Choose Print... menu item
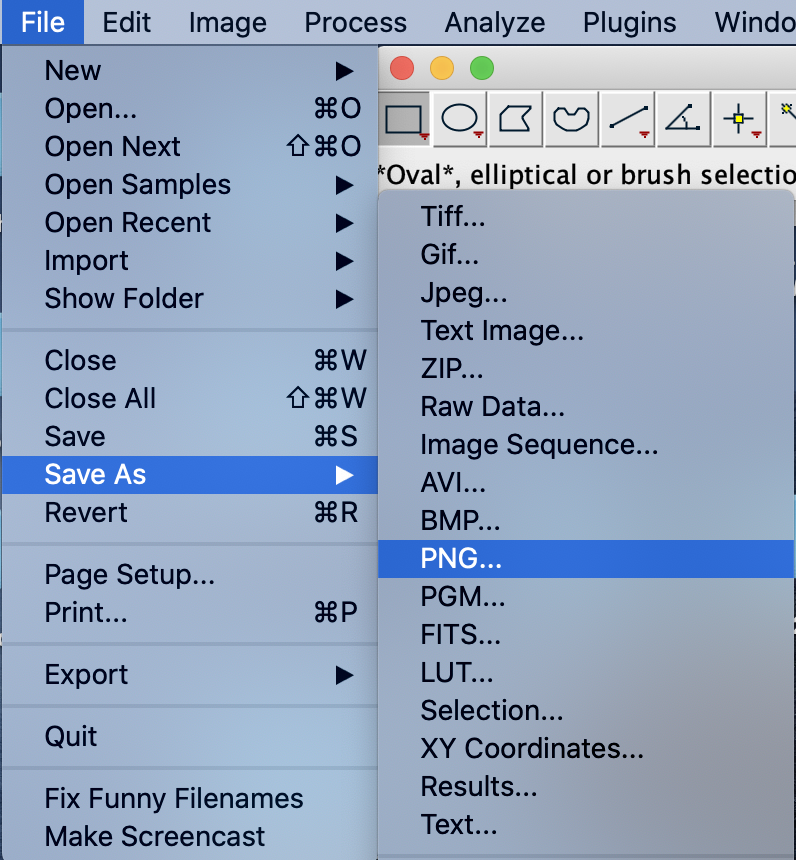This screenshot has width=796, height=860. point(190,613)
